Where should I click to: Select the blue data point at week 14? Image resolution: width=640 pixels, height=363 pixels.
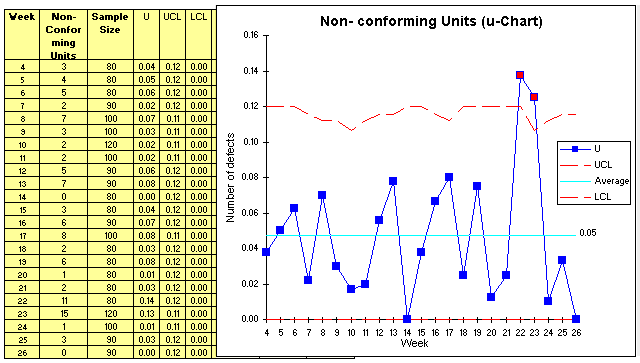click(x=407, y=319)
